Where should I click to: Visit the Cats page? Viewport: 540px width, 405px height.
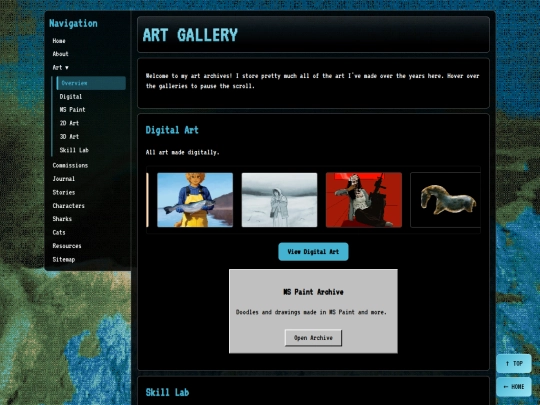59,232
